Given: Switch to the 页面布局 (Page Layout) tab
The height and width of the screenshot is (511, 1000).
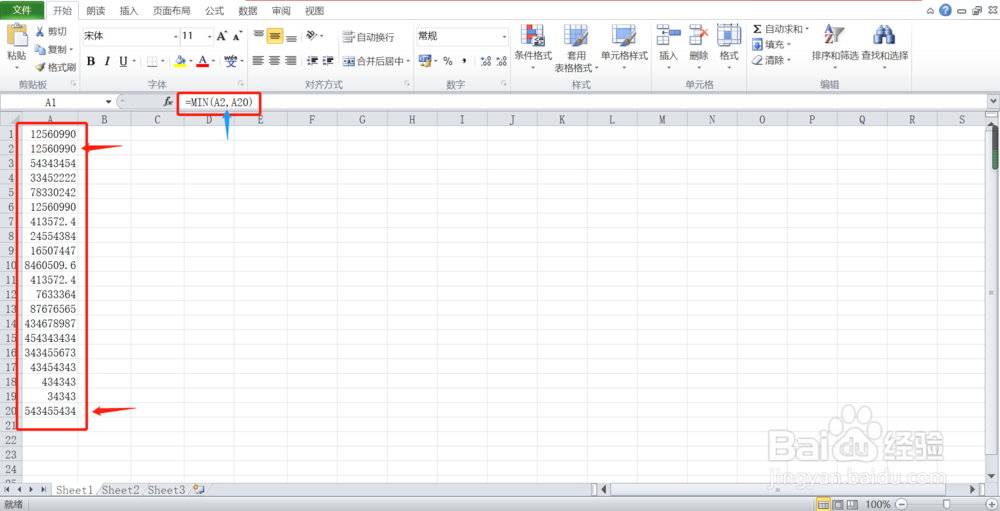Looking at the screenshot, I should [171, 11].
